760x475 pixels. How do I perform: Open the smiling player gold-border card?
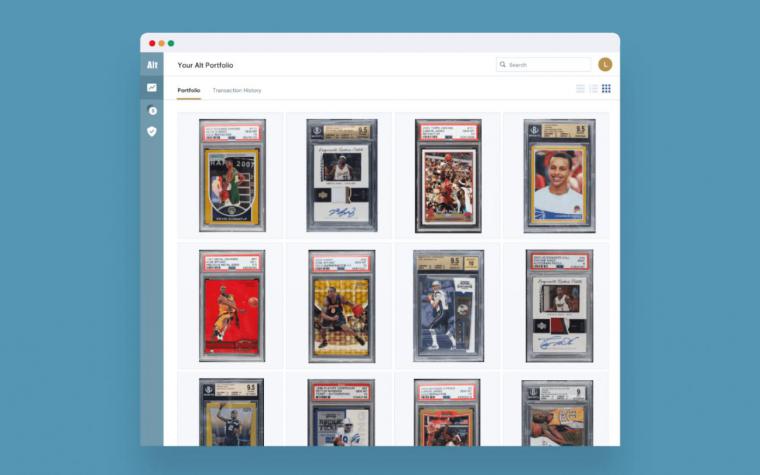point(559,176)
